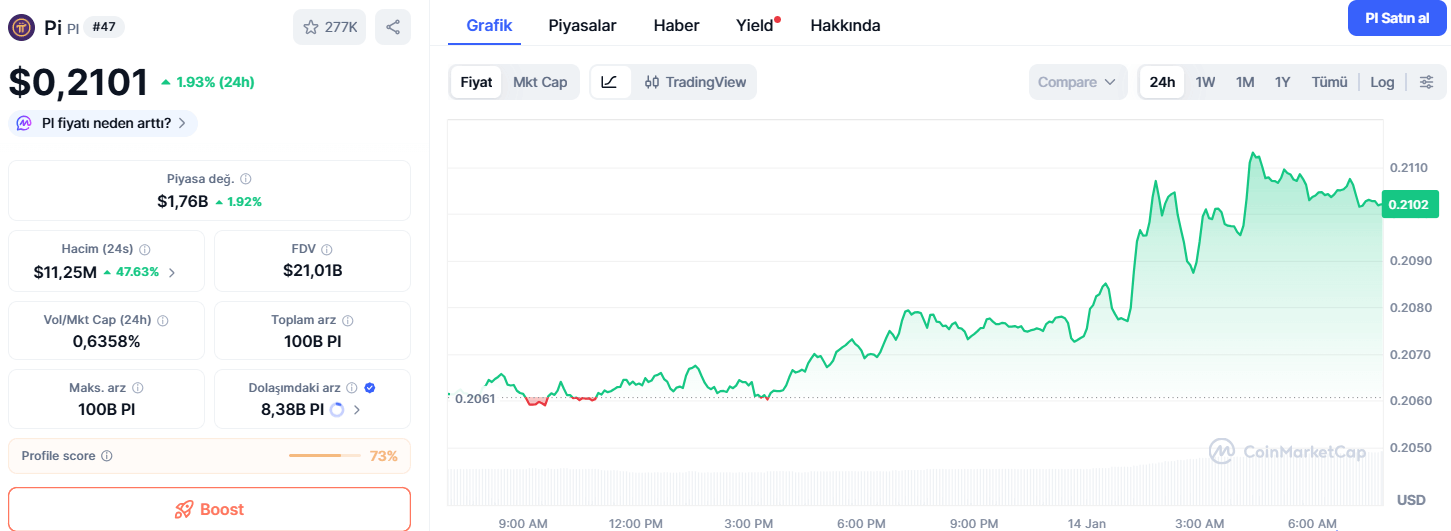Viewport: 1451px width, 531px height.
Task: Open the share icon button
Action: (393, 27)
